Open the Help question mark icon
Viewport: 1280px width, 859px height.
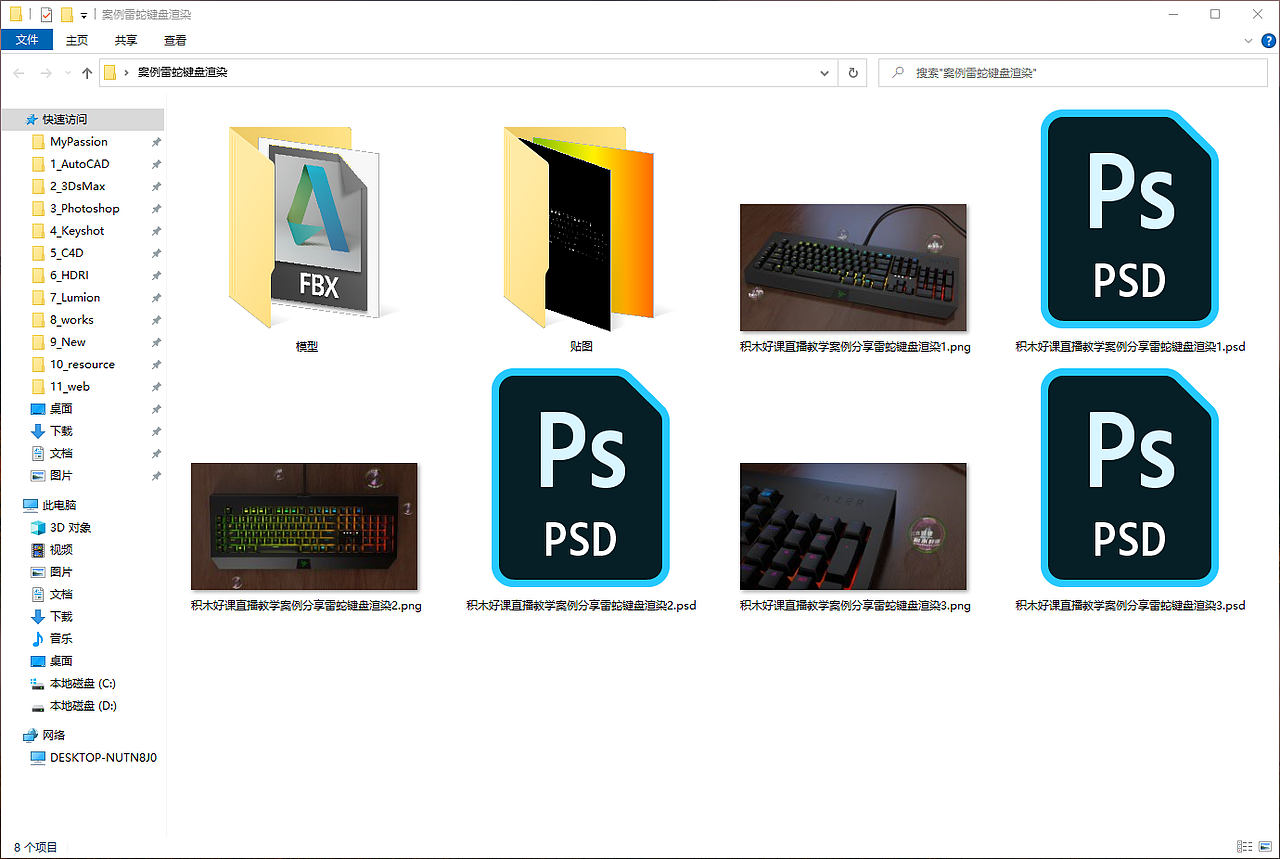pos(1269,41)
